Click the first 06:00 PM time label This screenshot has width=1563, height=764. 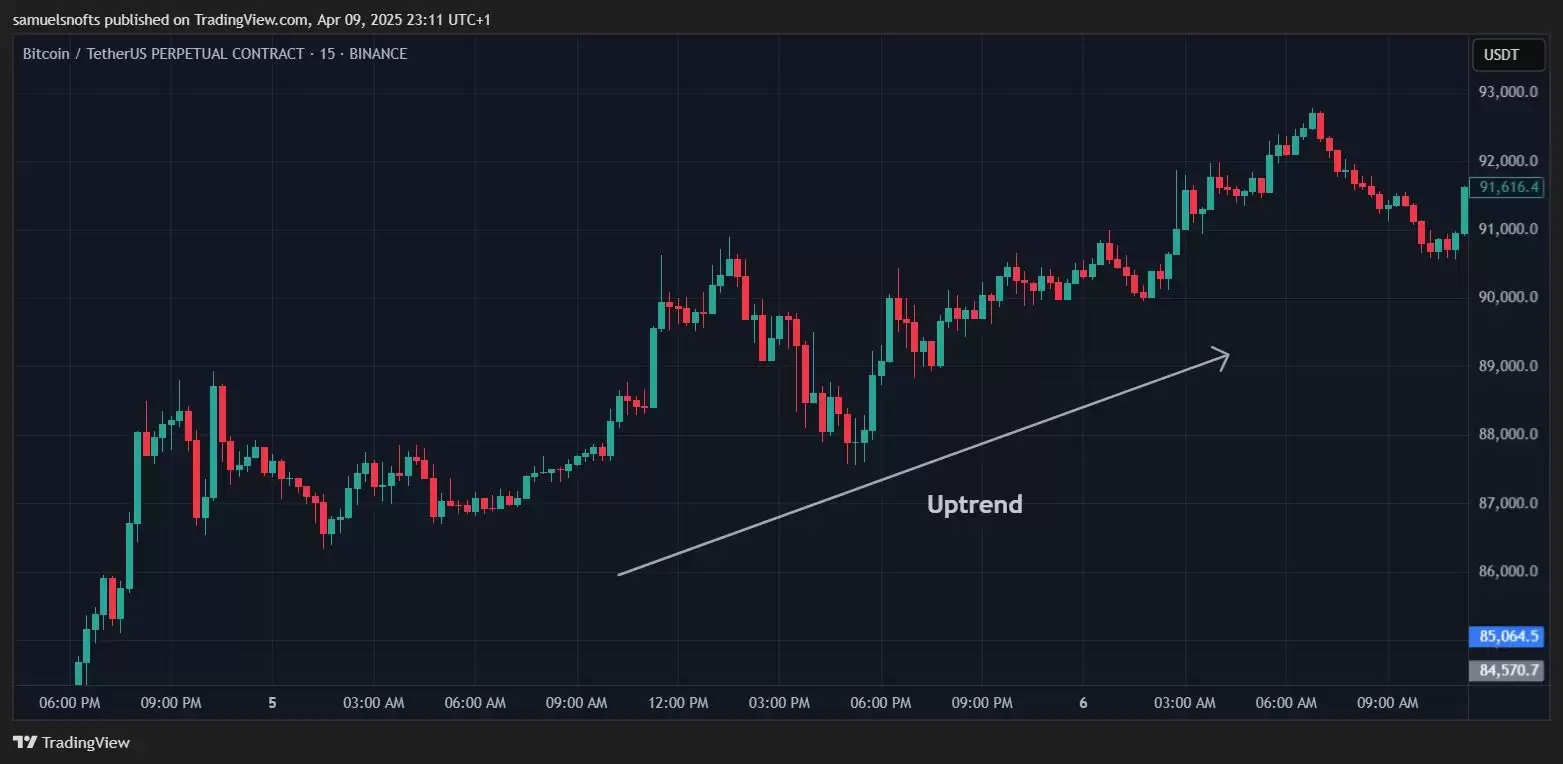pyautogui.click(x=69, y=703)
